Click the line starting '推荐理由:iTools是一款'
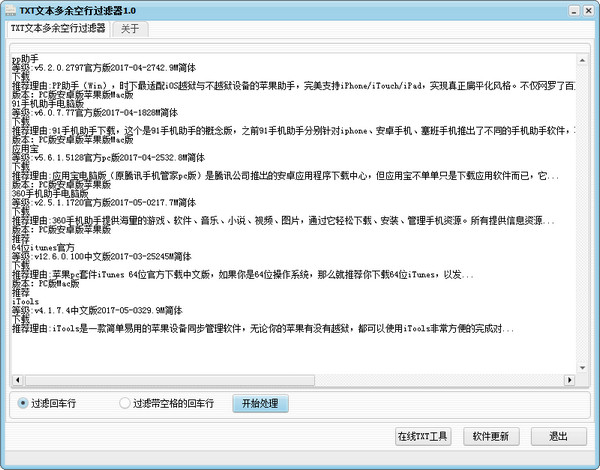The height and width of the screenshot is (470, 600). [x=263, y=328]
